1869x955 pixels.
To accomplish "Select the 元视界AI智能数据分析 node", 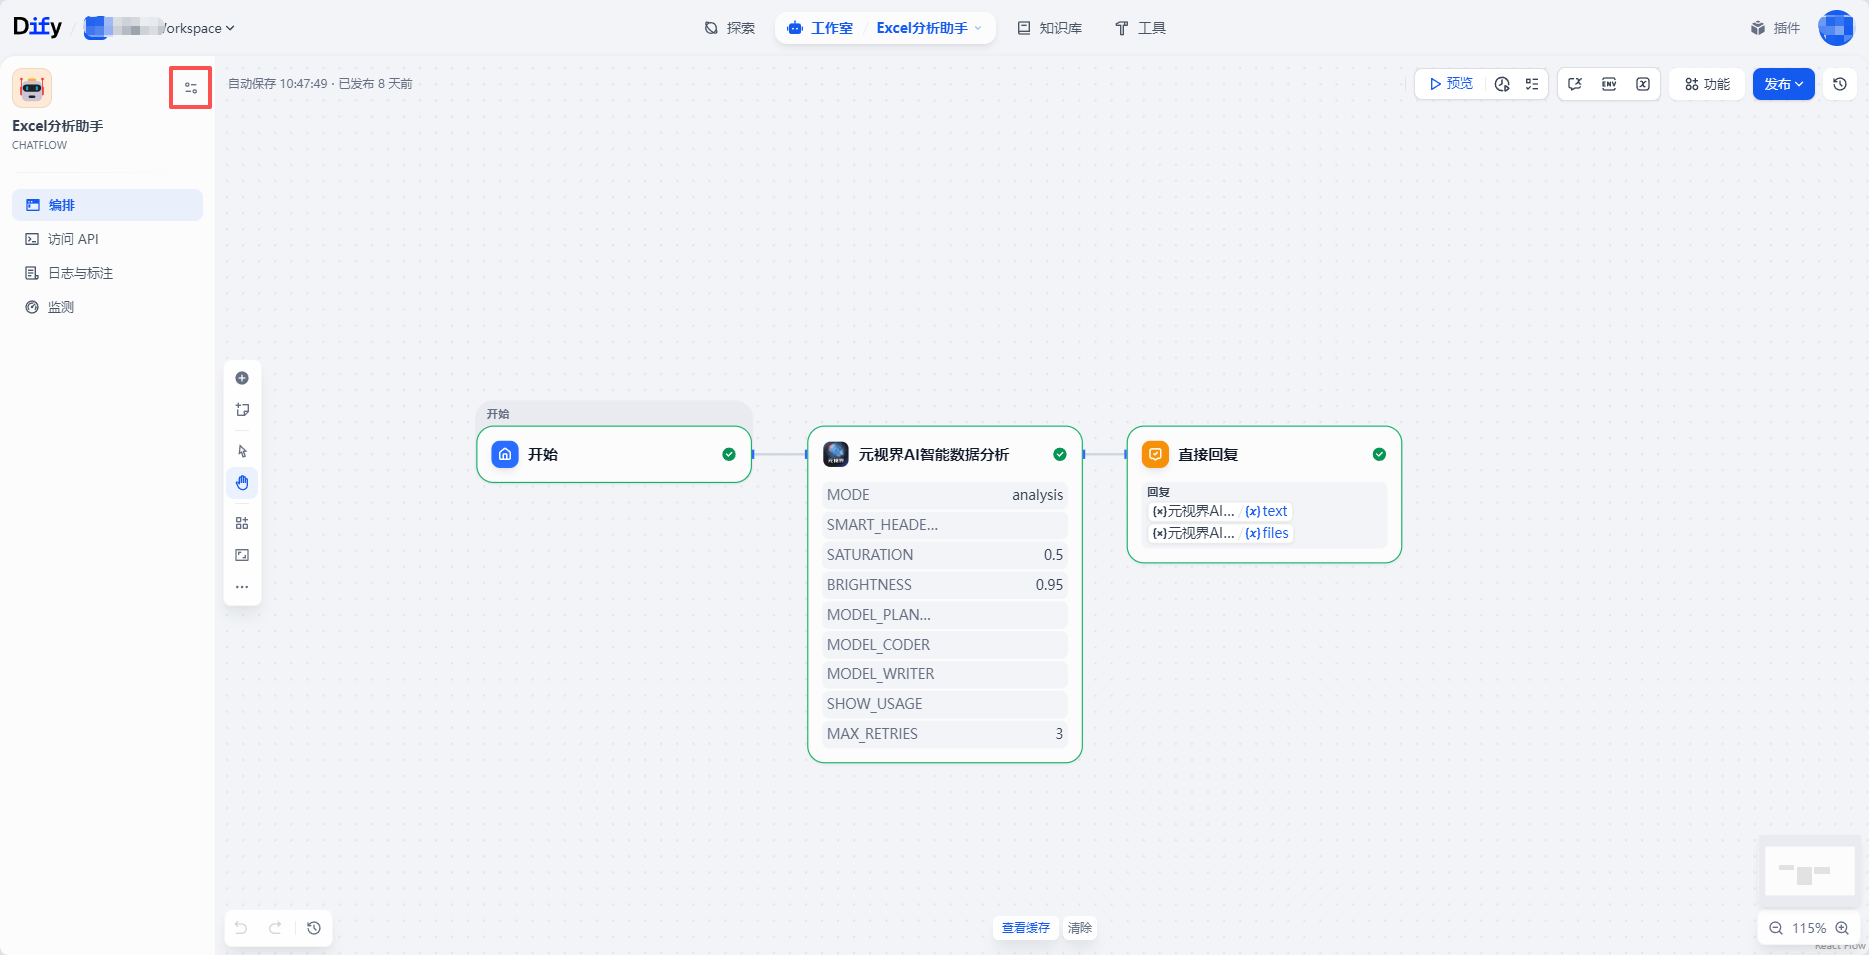I will pos(945,594).
